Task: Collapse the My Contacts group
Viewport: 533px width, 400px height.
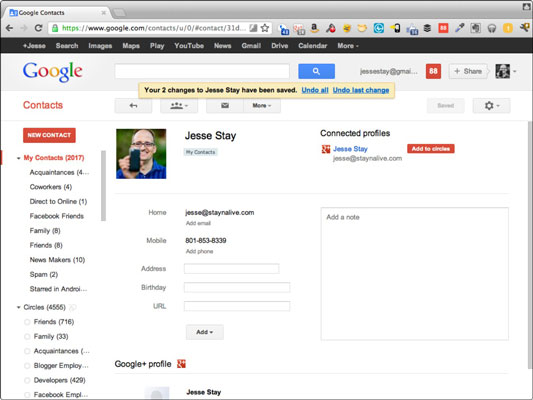Action: (19, 158)
